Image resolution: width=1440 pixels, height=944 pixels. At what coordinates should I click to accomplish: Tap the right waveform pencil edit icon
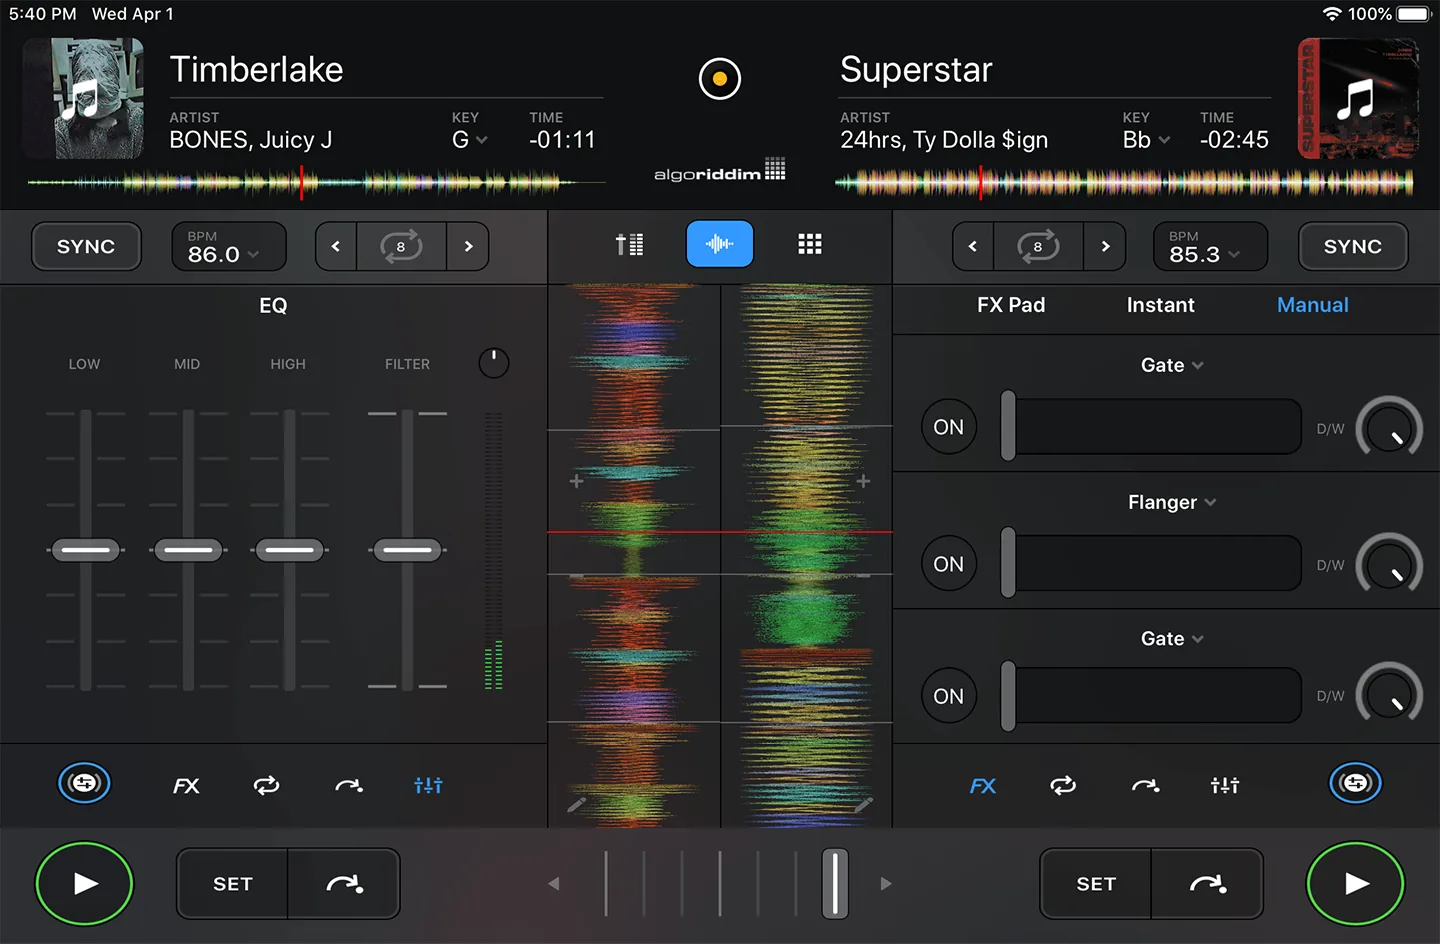[x=864, y=804]
